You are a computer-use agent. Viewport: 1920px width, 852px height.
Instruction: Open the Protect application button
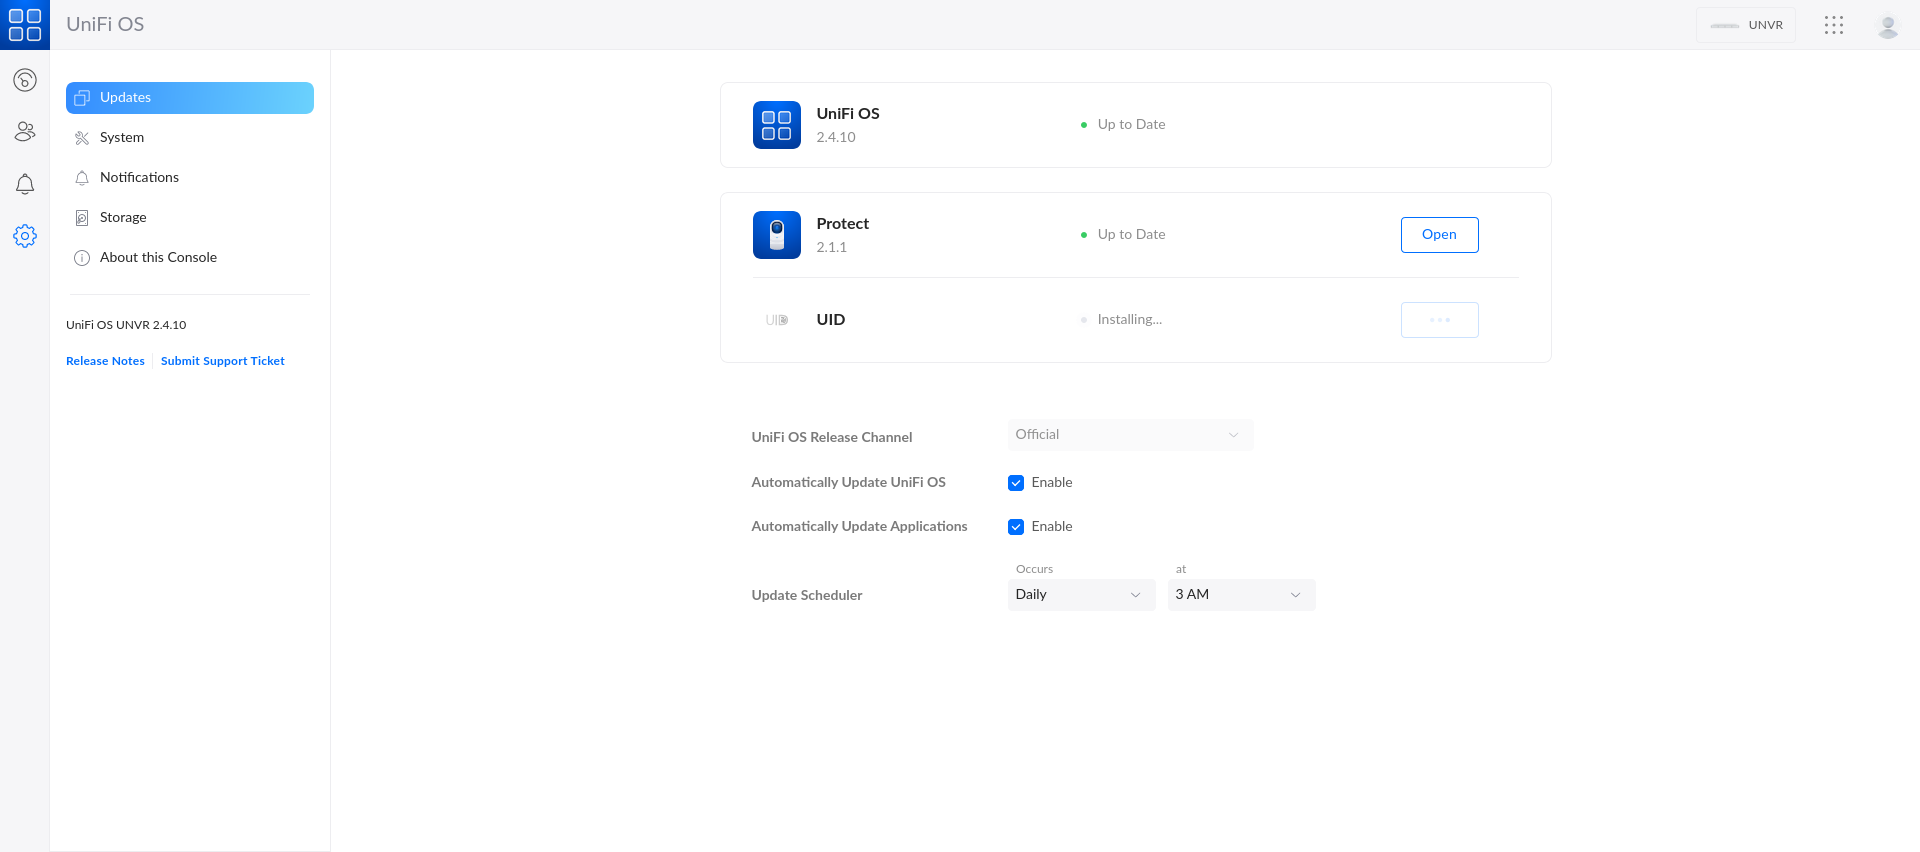[1439, 235]
